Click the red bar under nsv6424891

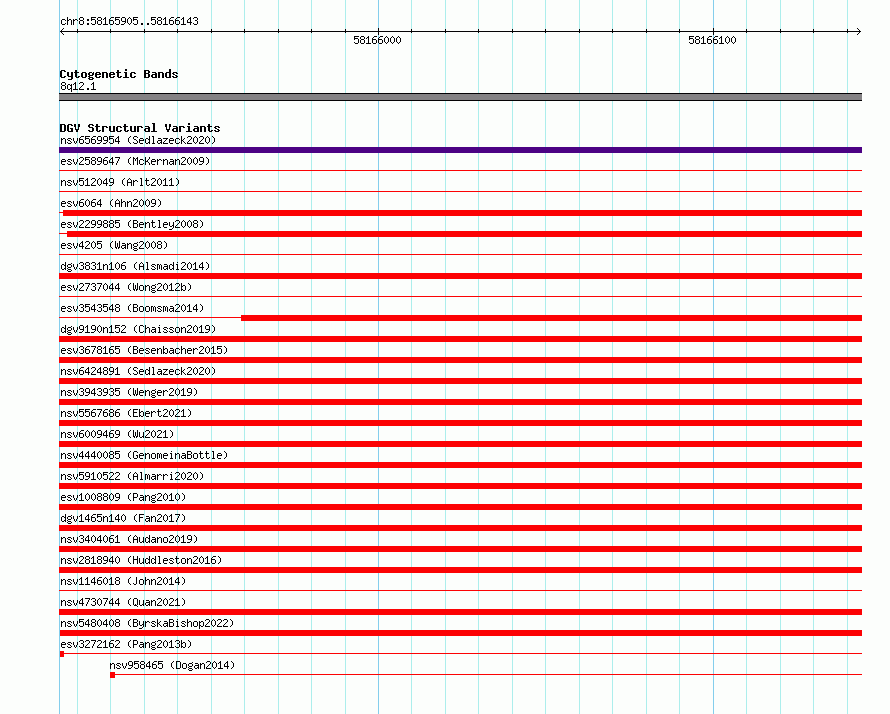pos(460,381)
